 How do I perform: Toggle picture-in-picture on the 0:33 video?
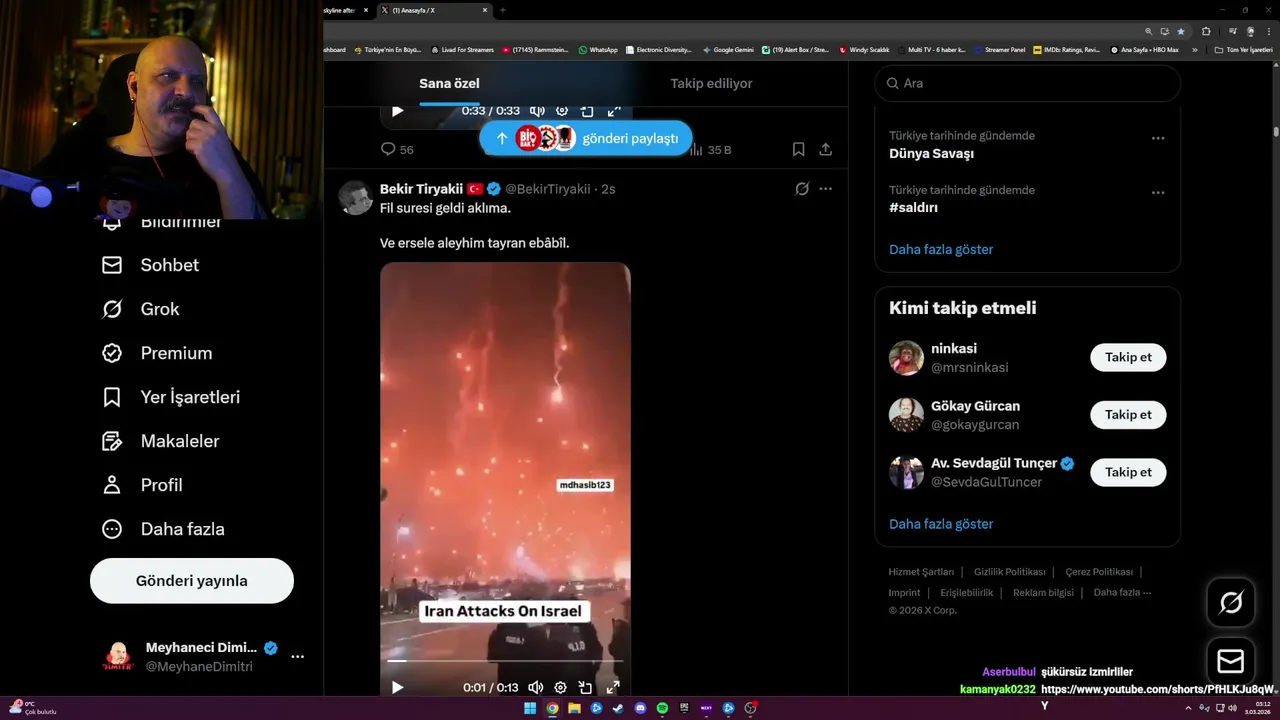(587, 111)
